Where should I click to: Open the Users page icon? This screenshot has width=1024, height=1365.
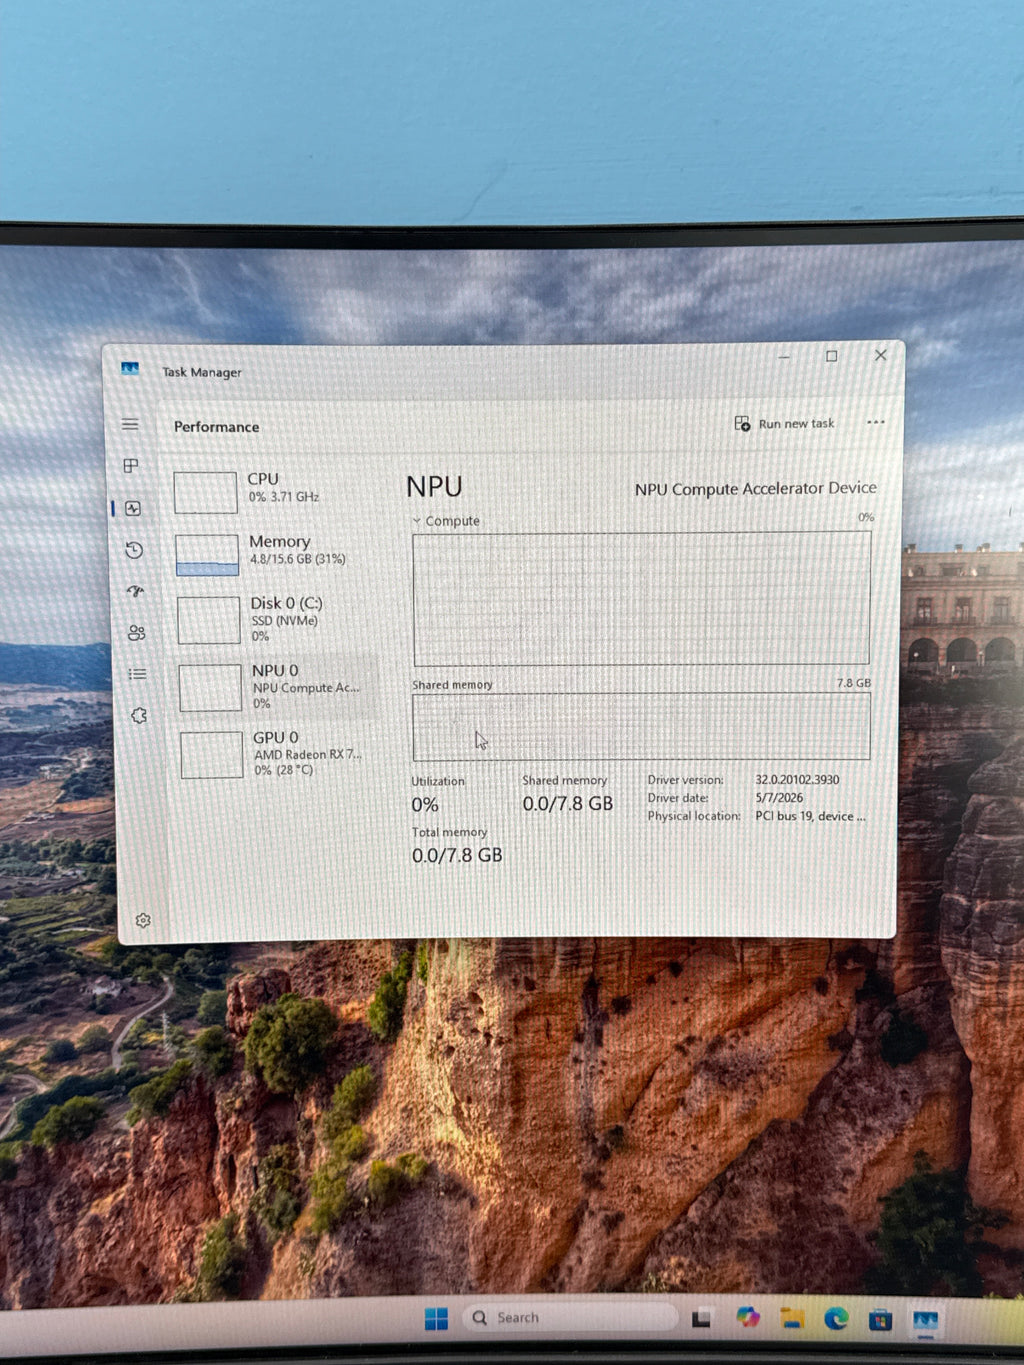click(136, 632)
